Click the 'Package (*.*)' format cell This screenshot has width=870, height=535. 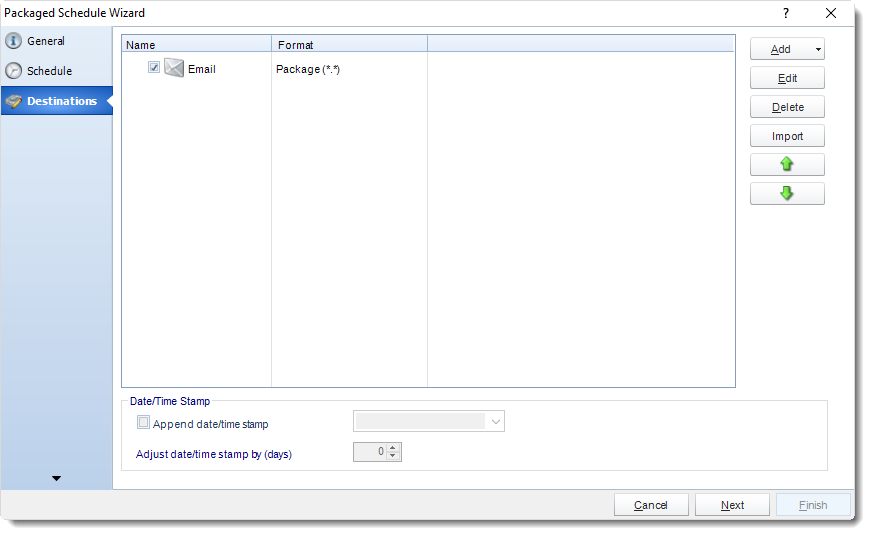(308, 69)
